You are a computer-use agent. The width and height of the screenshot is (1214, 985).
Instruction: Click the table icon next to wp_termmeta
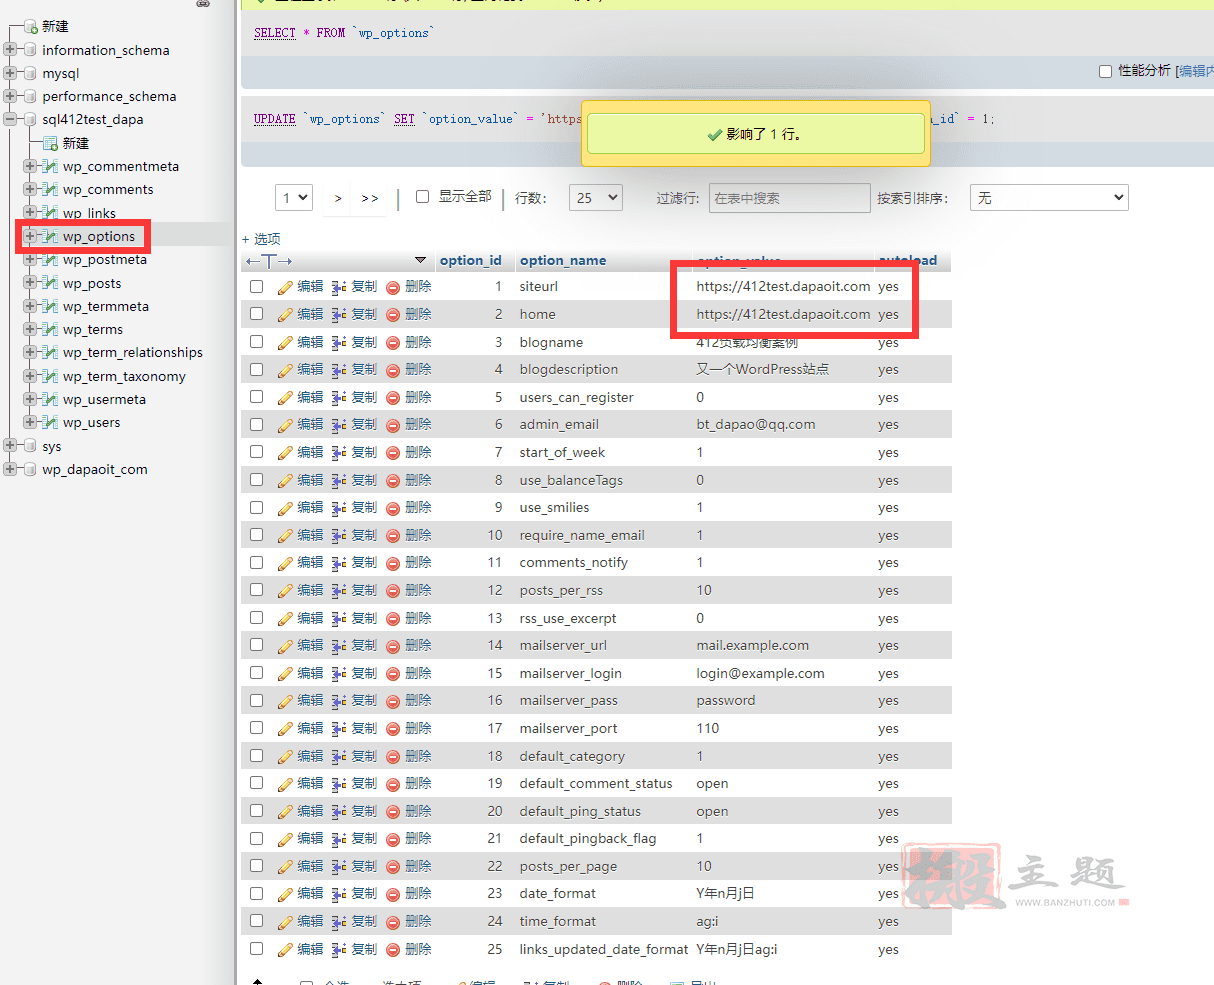coord(49,306)
